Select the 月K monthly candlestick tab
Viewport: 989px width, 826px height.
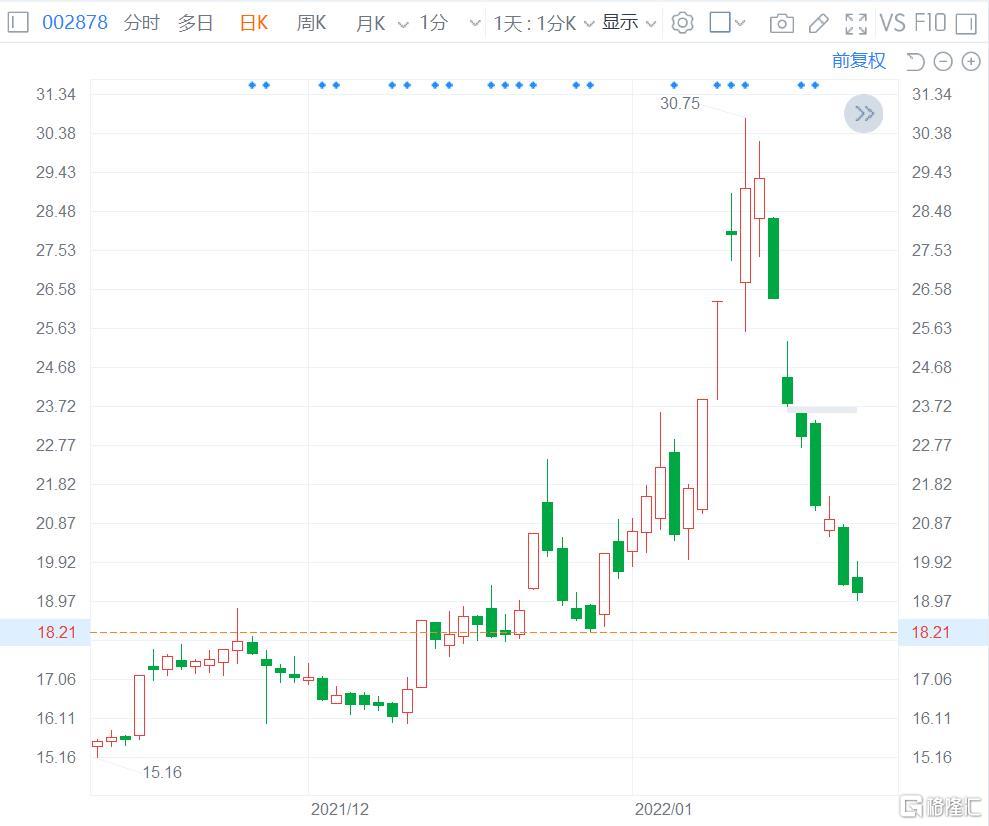pyautogui.click(x=371, y=24)
